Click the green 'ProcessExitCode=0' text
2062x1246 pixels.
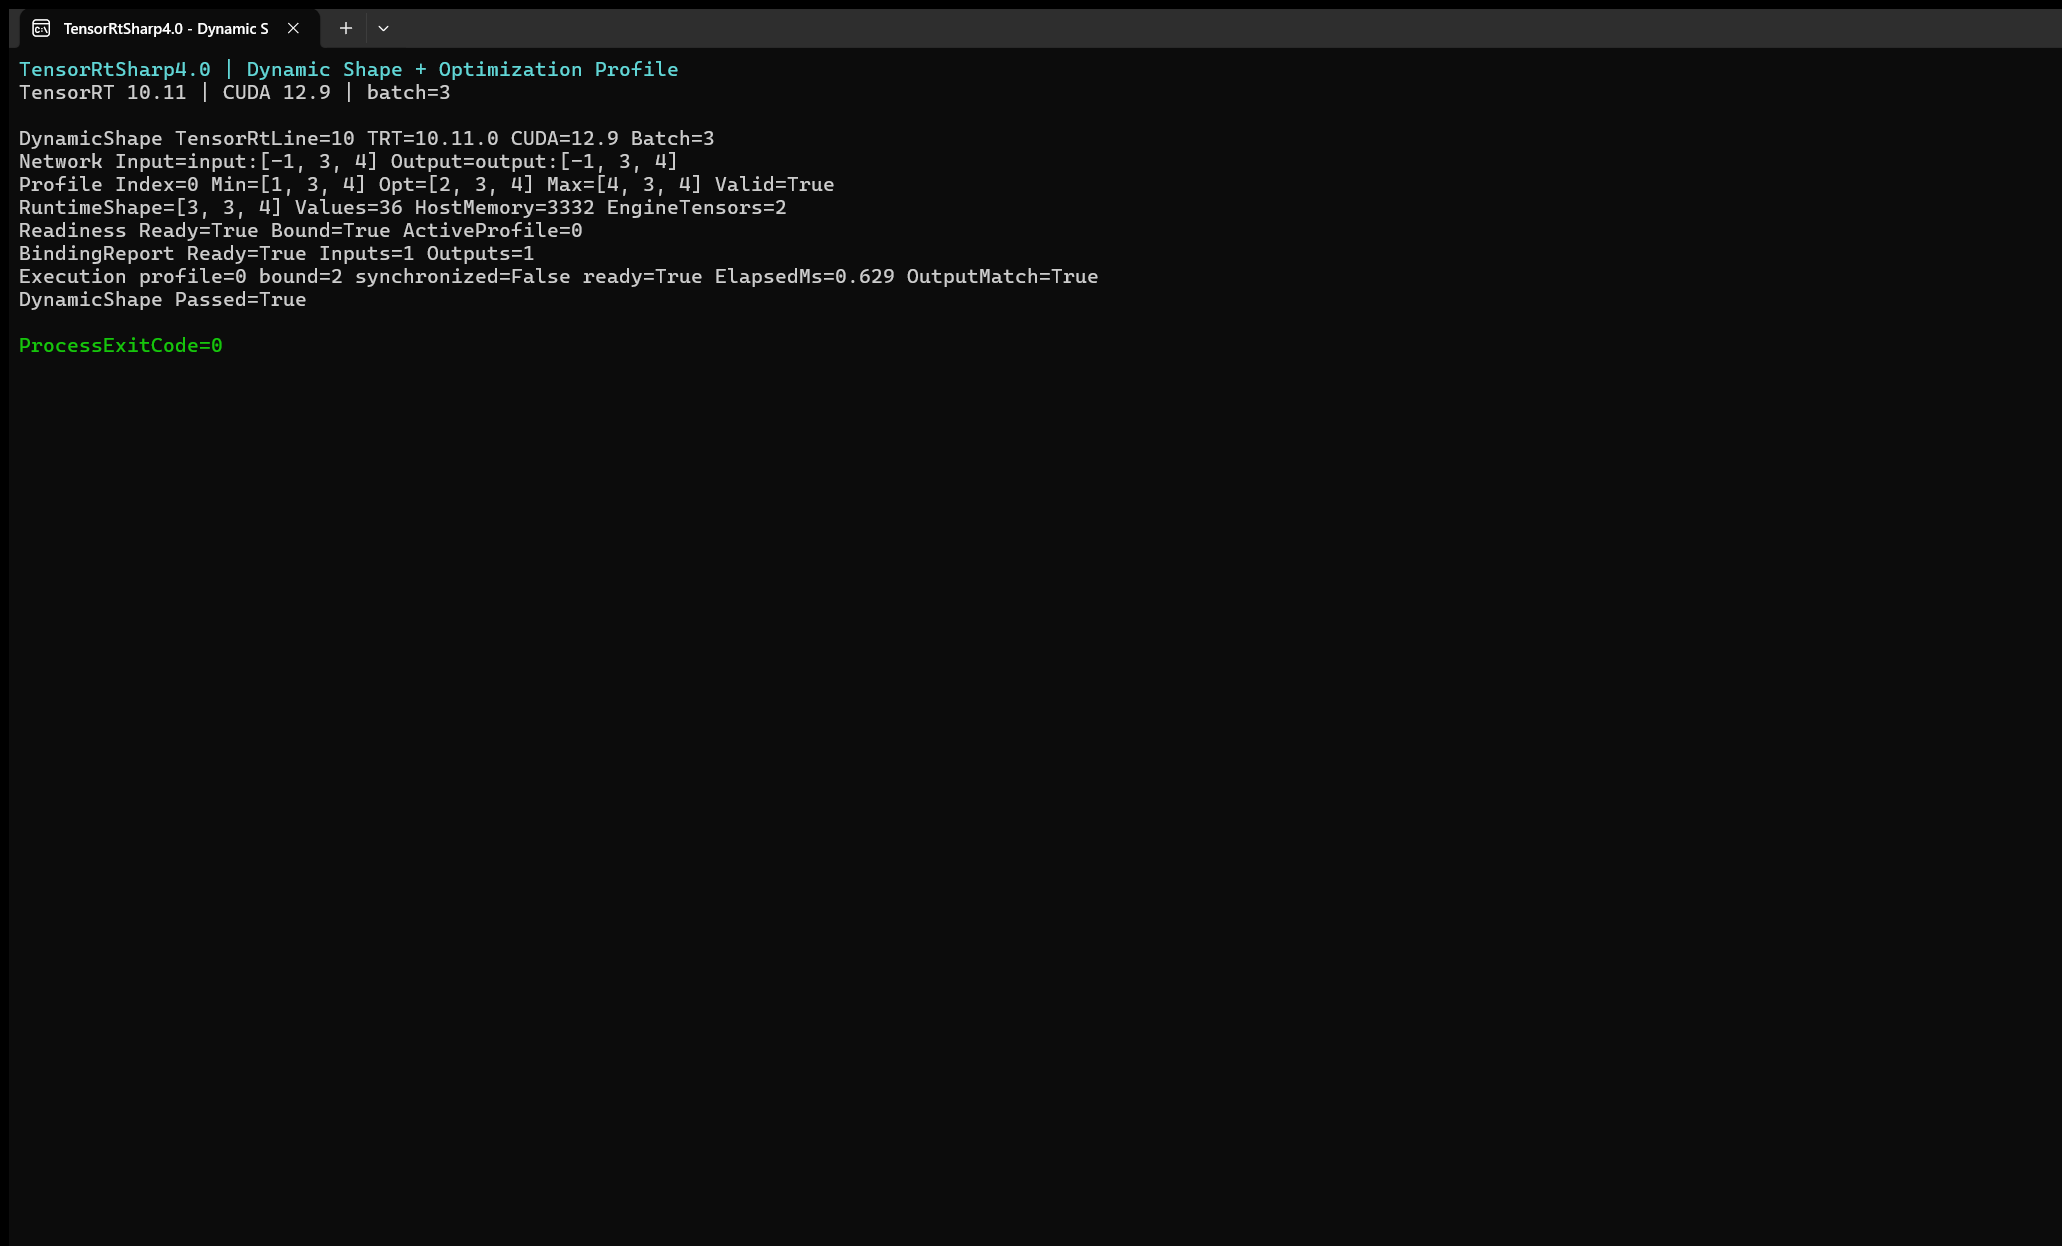click(120, 345)
